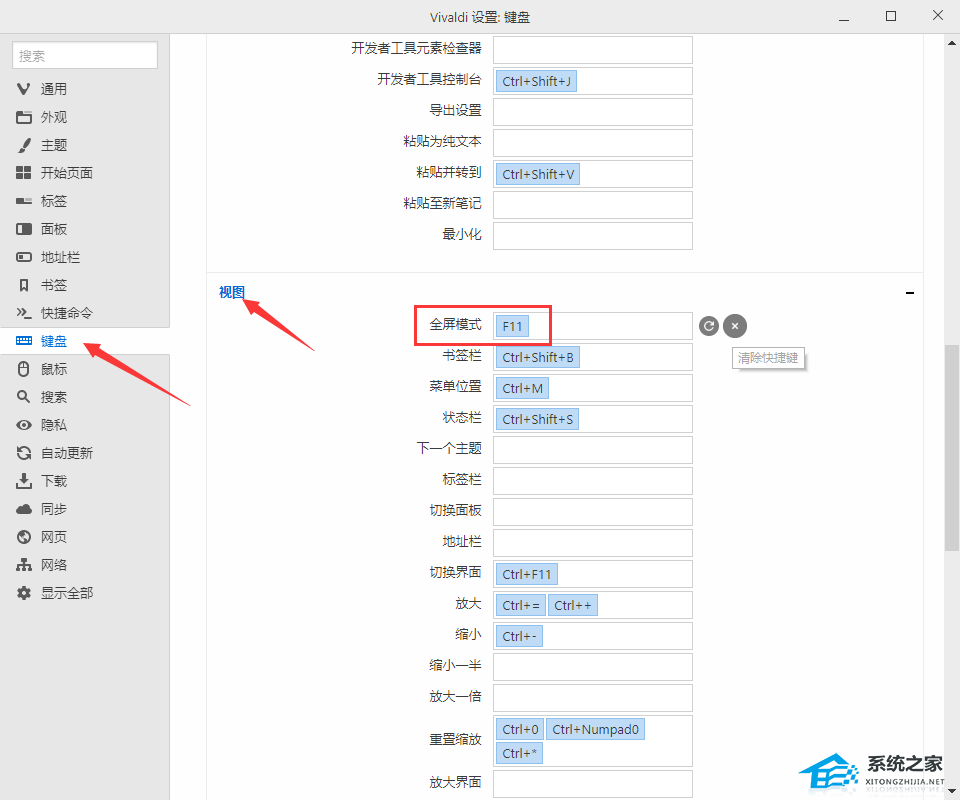Image resolution: width=960 pixels, height=800 pixels.
Task: Select the Ctrl+Shift+V shortcut chip
Action: tap(538, 174)
